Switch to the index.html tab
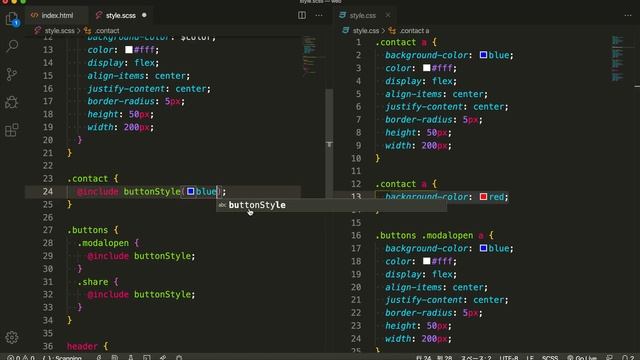The width and height of the screenshot is (640, 360). coord(57,16)
